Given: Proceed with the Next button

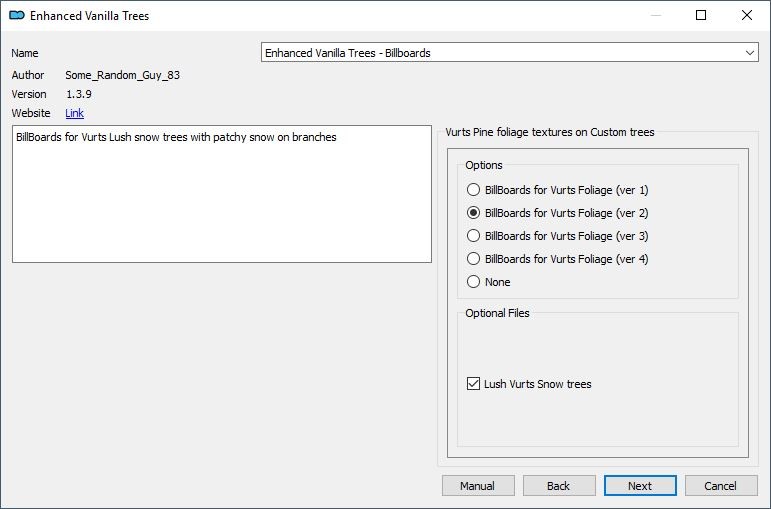Looking at the screenshot, I should 640,486.
